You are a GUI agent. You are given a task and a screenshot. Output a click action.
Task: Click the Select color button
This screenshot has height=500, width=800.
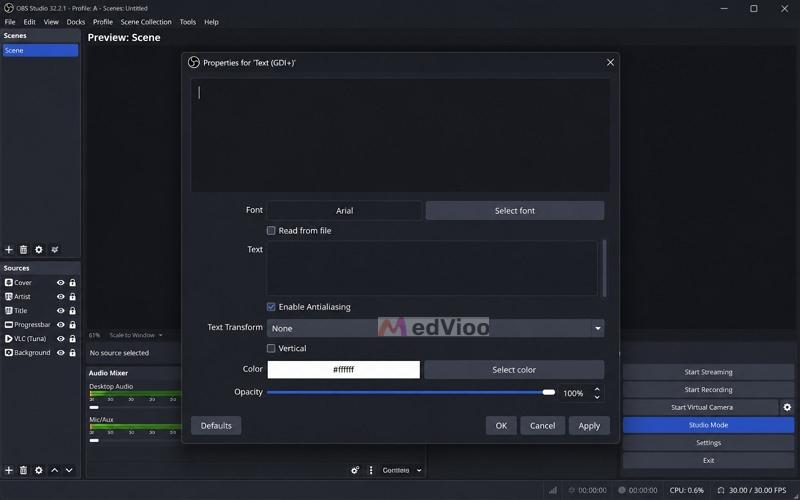(514, 370)
